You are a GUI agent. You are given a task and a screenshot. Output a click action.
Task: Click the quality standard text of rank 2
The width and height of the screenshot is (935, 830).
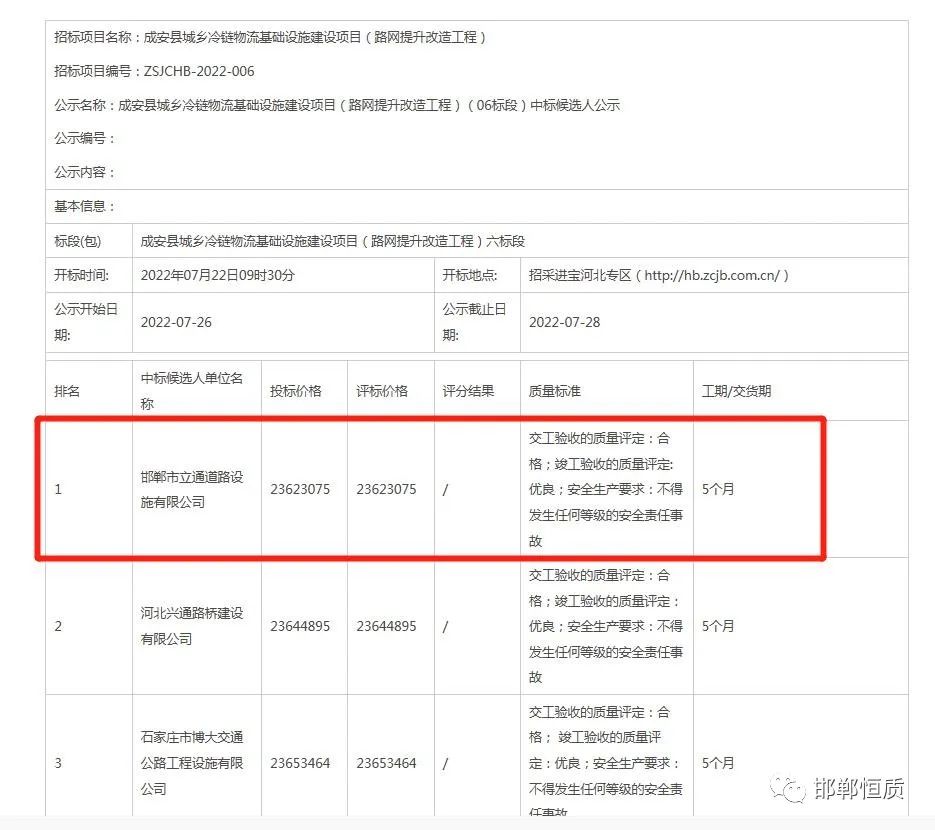pyautogui.click(x=606, y=626)
